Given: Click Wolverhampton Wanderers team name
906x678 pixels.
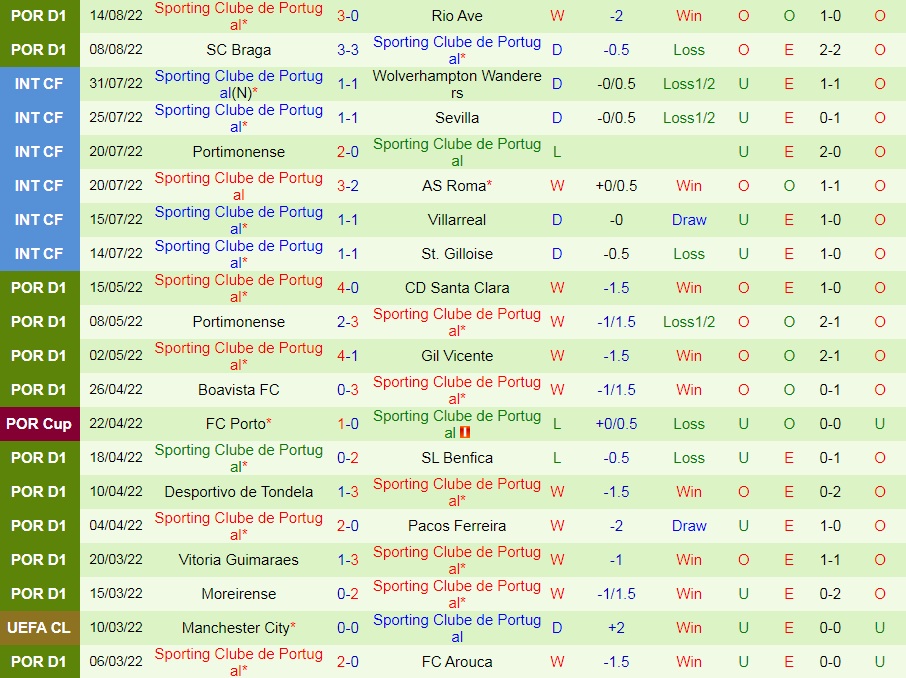Looking at the screenshot, I should (456, 84).
